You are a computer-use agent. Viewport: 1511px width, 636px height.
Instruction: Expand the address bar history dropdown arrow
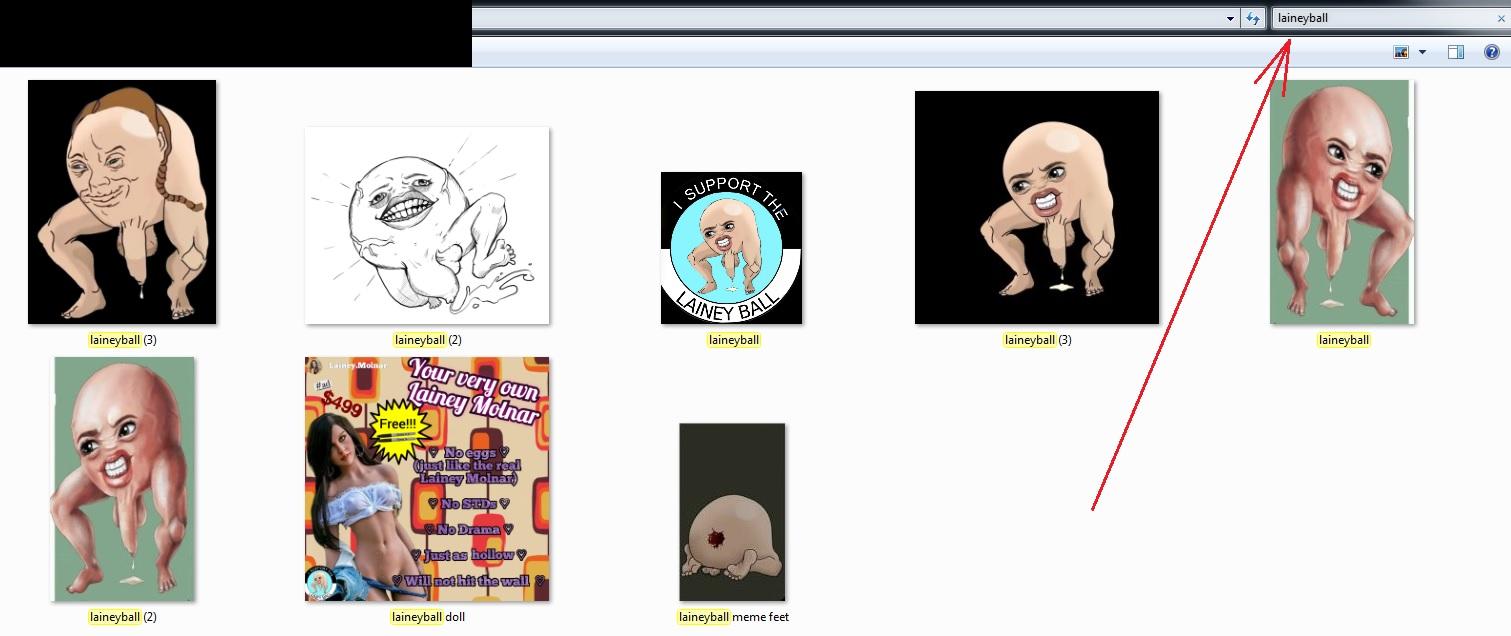pos(1230,19)
